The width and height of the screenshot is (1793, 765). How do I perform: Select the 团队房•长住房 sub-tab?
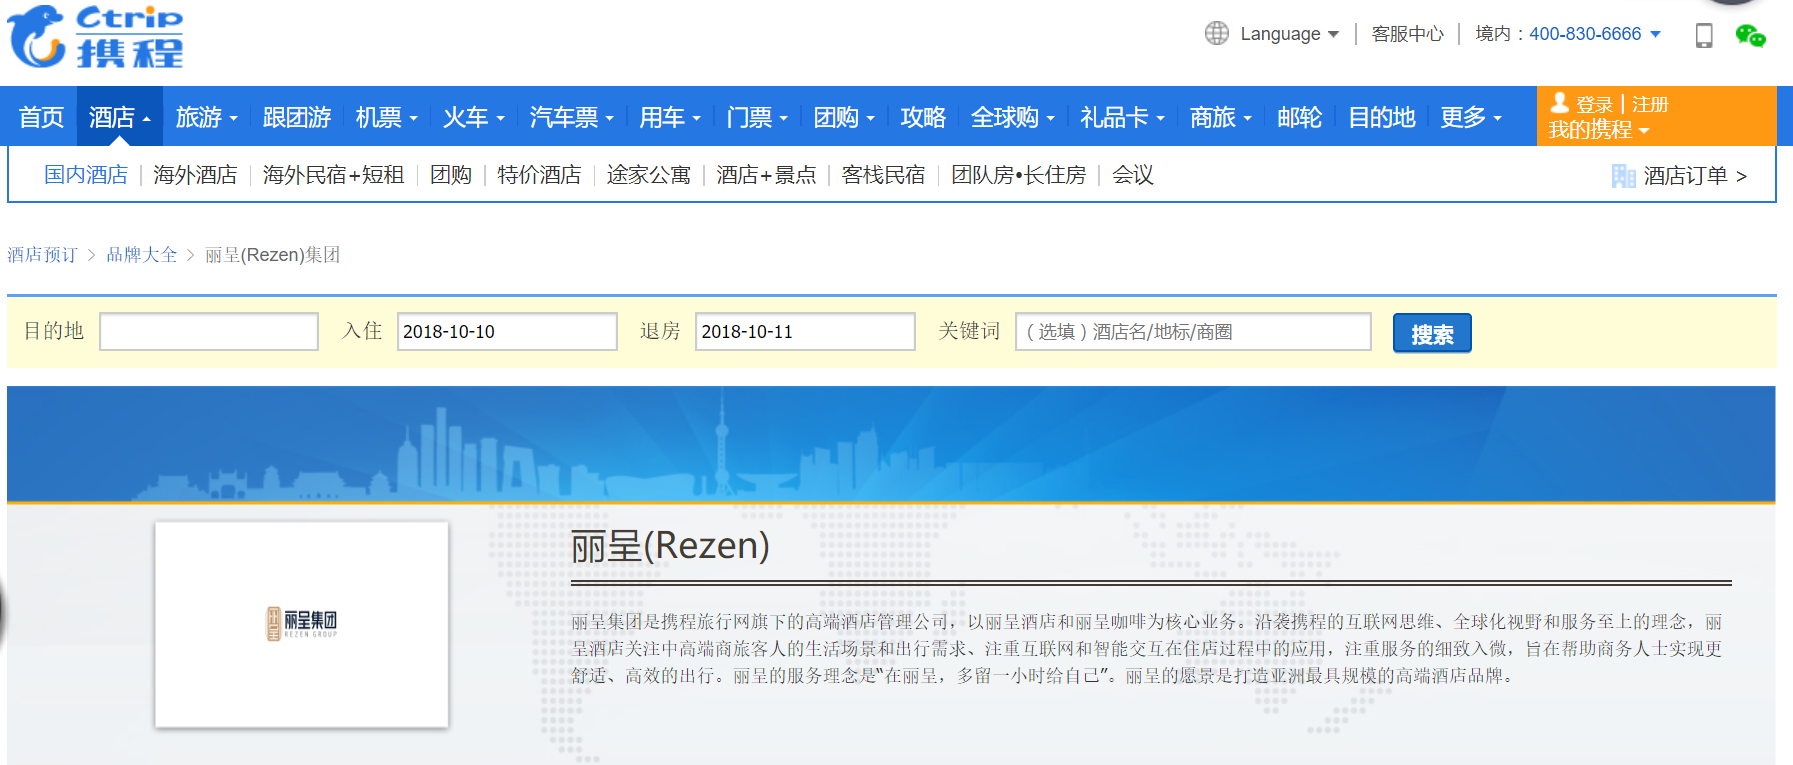(x=1018, y=175)
